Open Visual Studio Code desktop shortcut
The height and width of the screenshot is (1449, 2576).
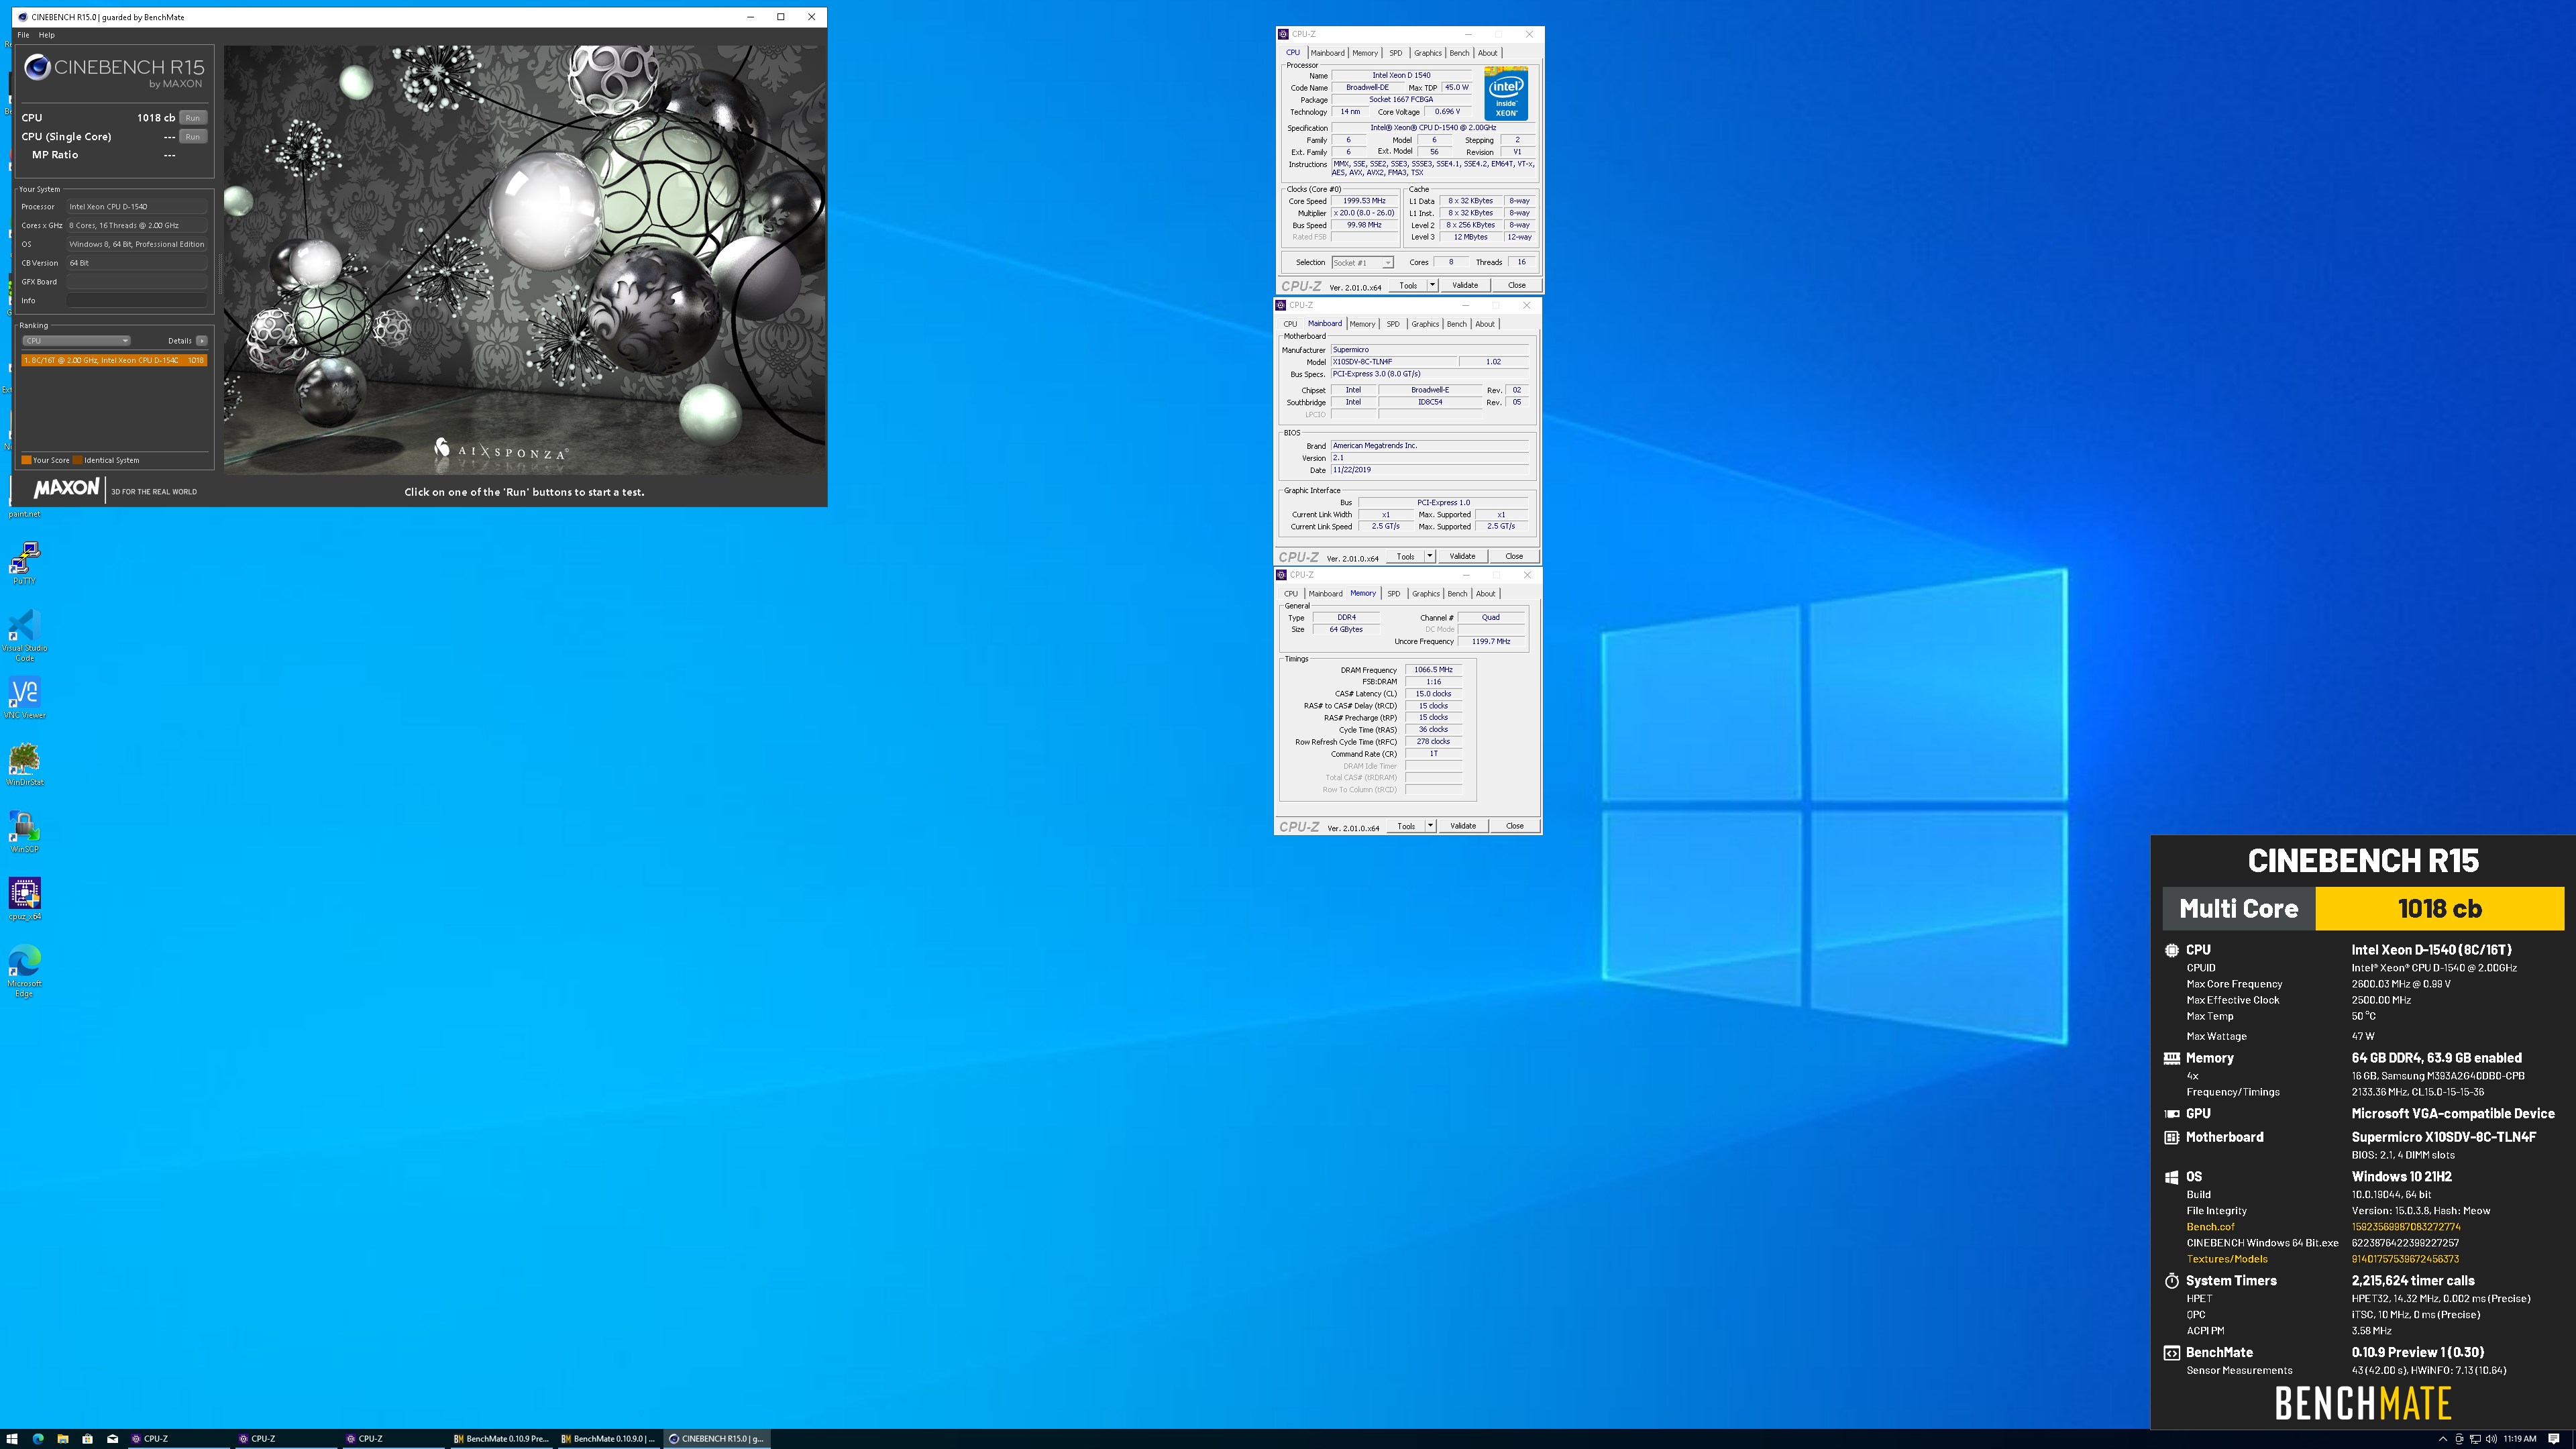click(x=24, y=635)
